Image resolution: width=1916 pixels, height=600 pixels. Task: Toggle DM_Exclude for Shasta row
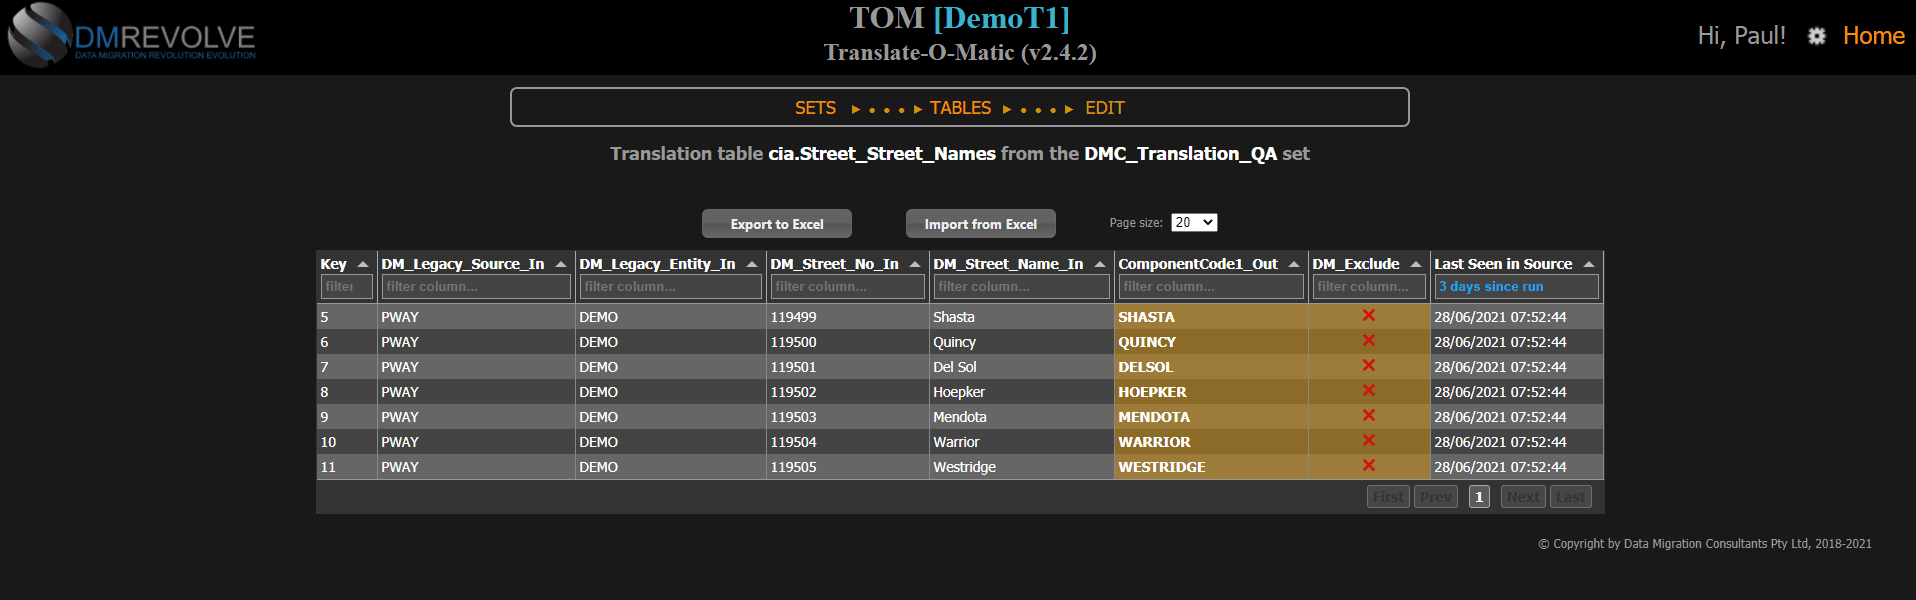point(1368,316)
